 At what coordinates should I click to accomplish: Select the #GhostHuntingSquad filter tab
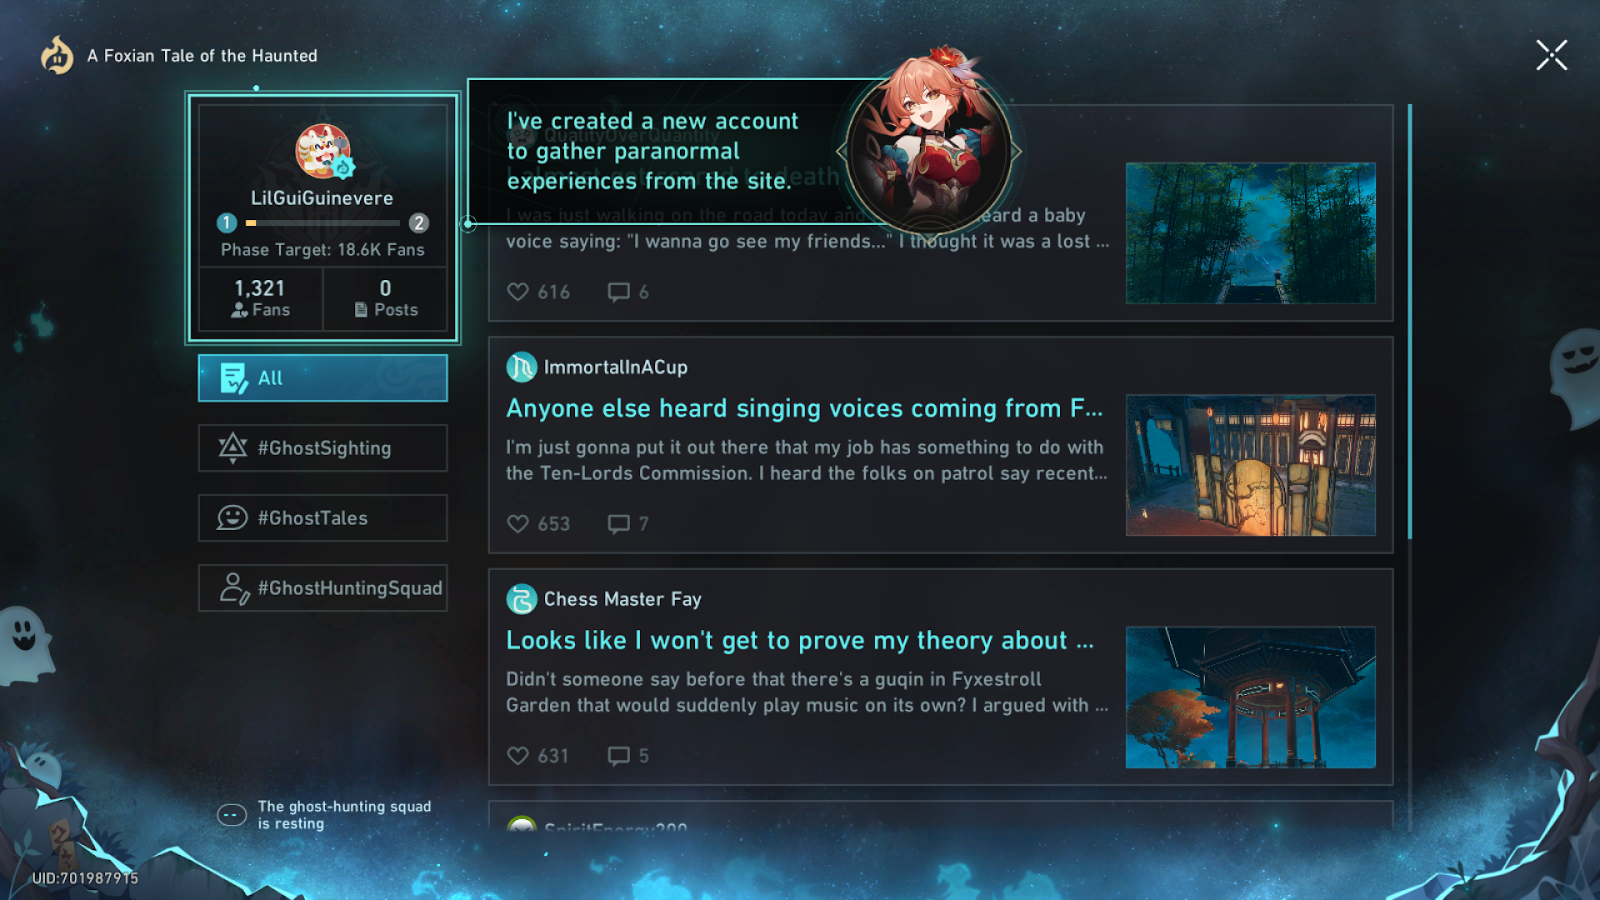(323, 588)
